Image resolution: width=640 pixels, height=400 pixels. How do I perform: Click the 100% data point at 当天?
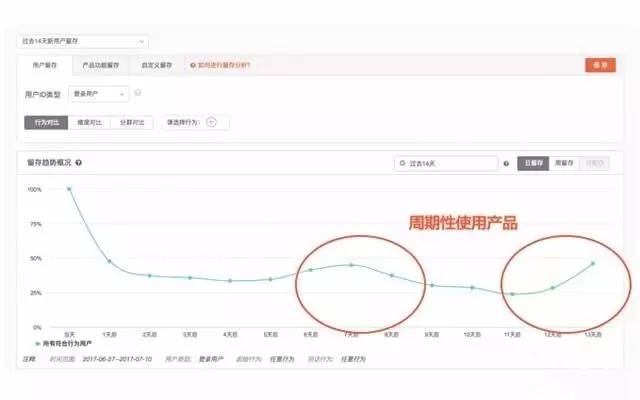69,189
